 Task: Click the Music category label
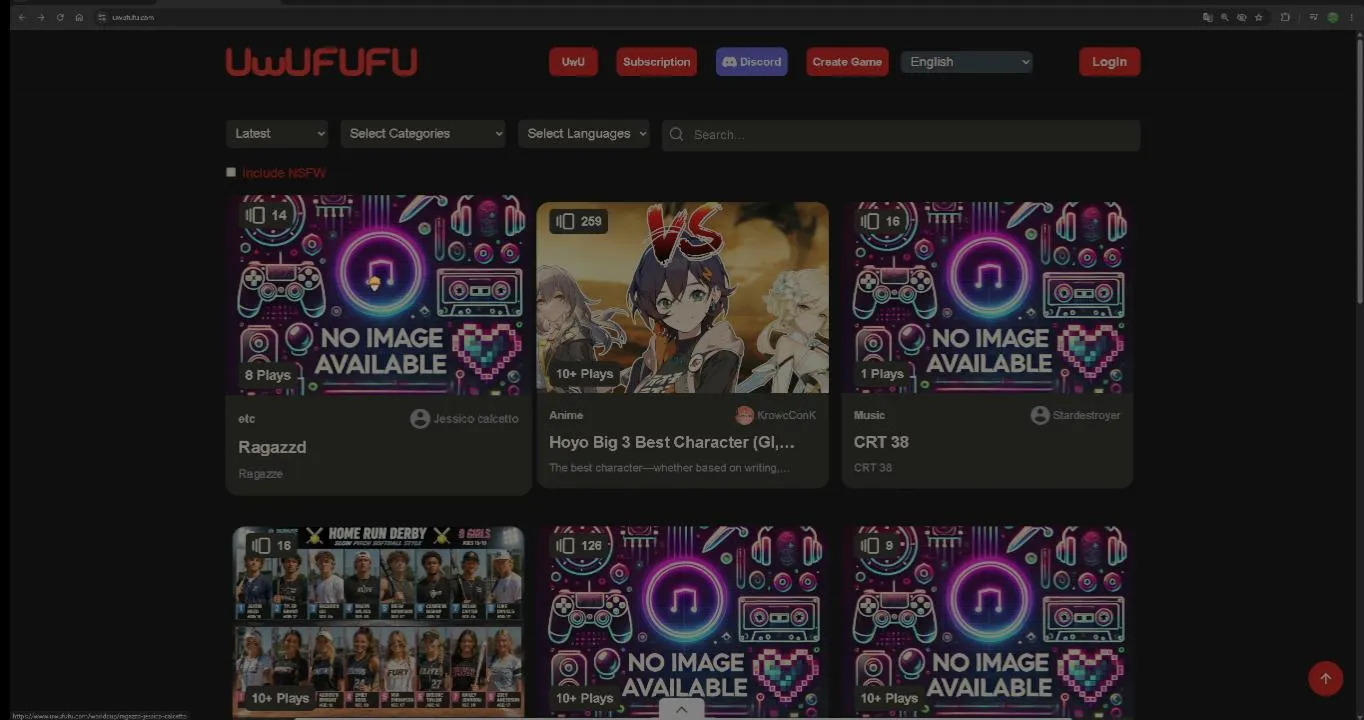[x=869, y=415]
